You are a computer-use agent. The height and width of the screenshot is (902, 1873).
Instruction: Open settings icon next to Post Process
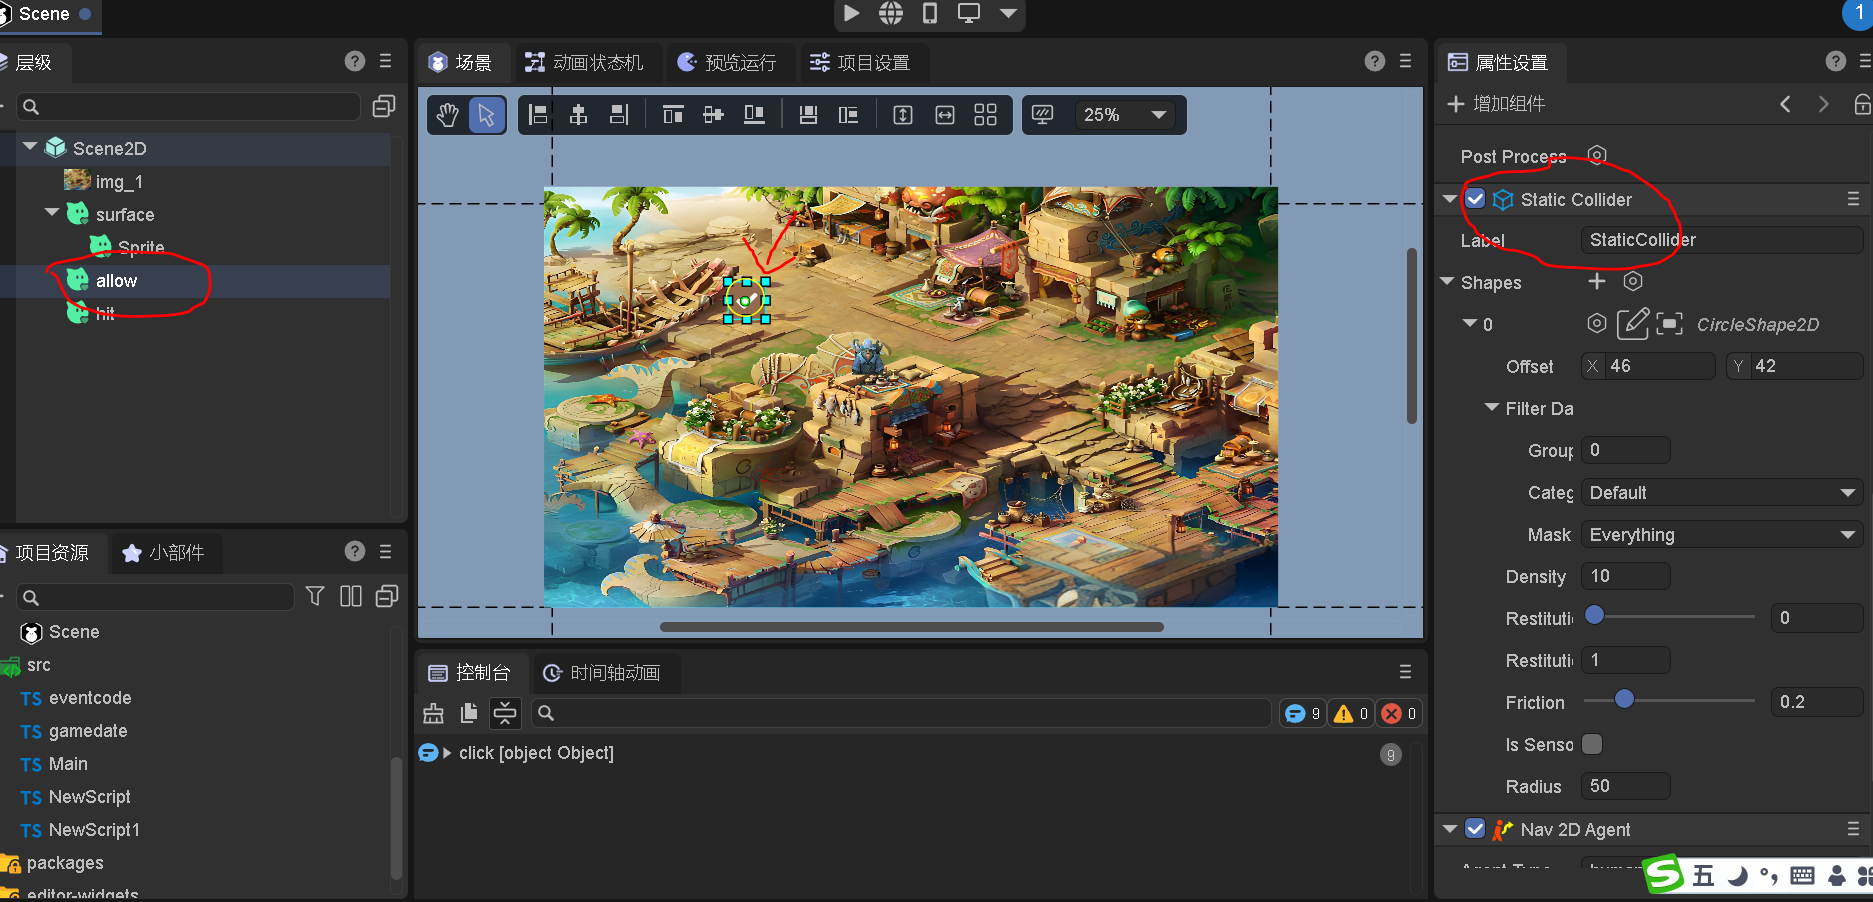[x=1597, y=155]
